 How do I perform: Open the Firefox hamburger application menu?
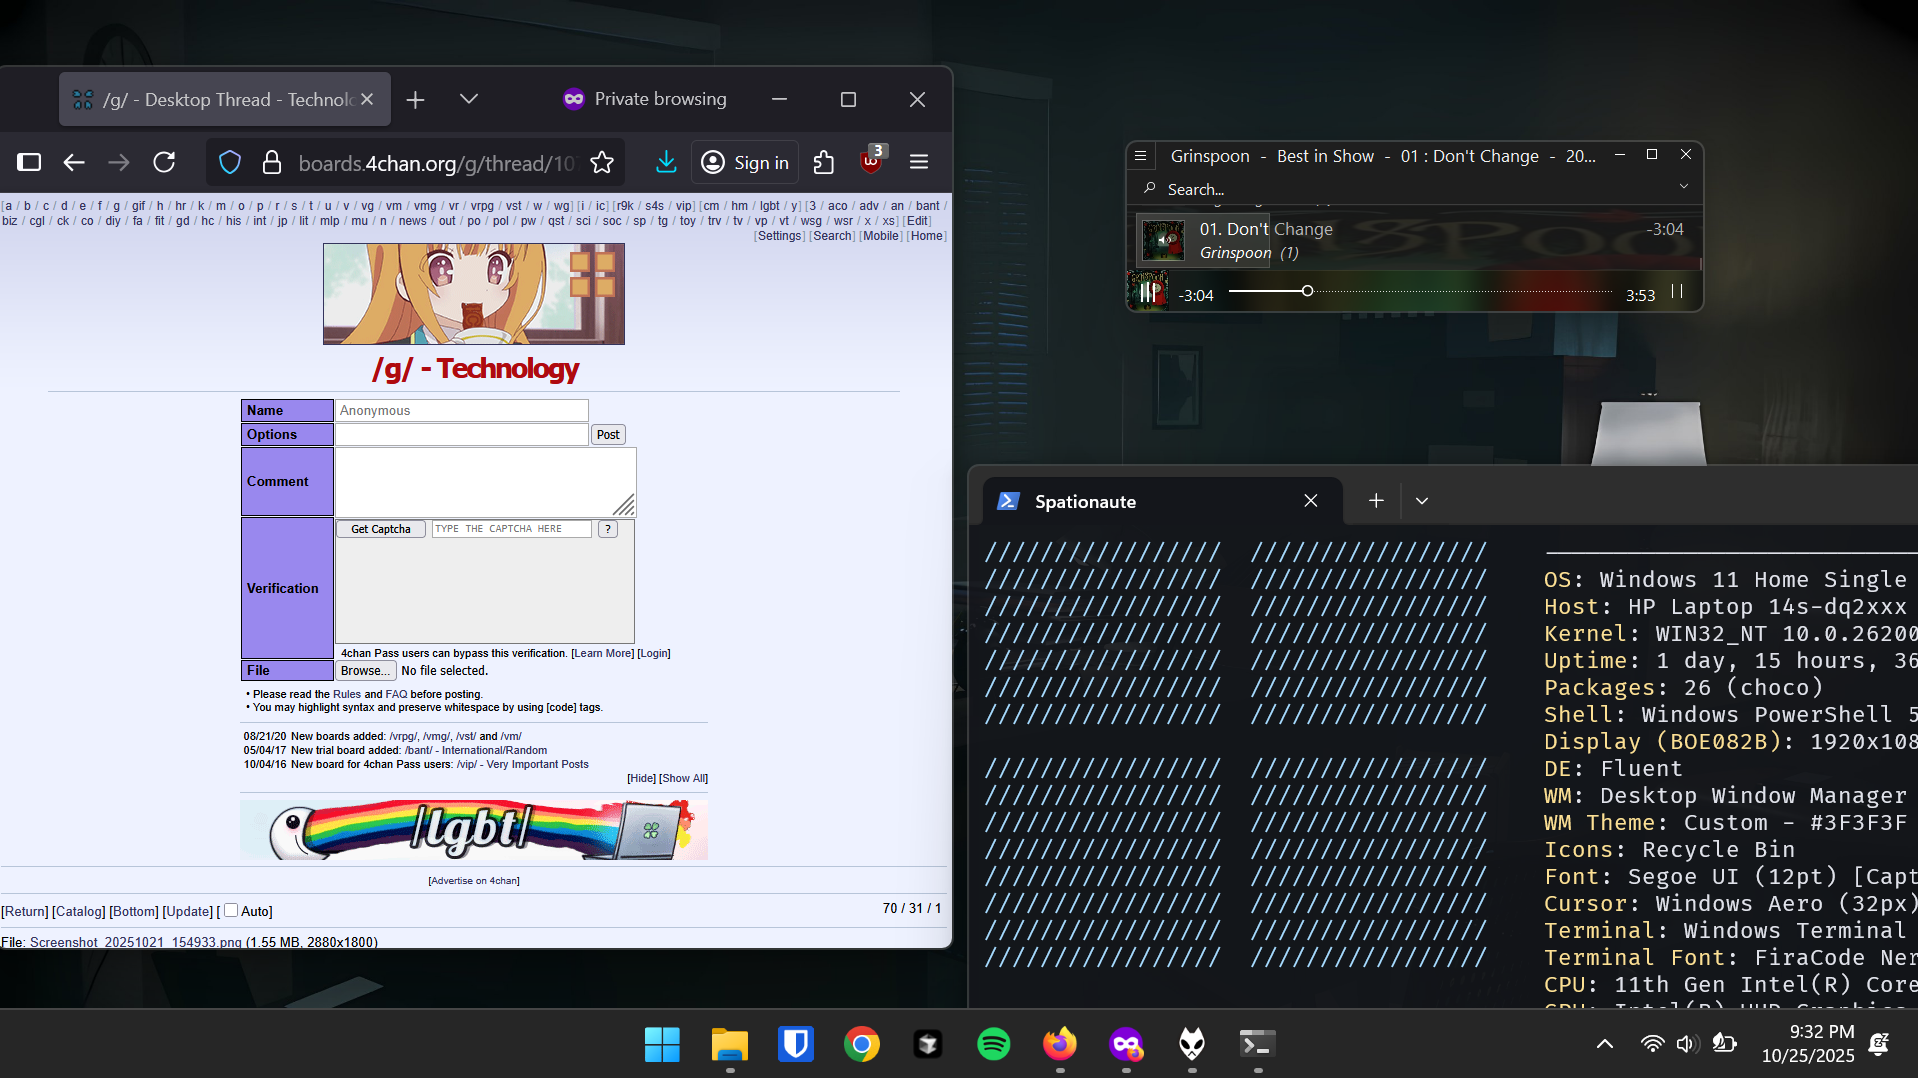click(x=919, y=162)
